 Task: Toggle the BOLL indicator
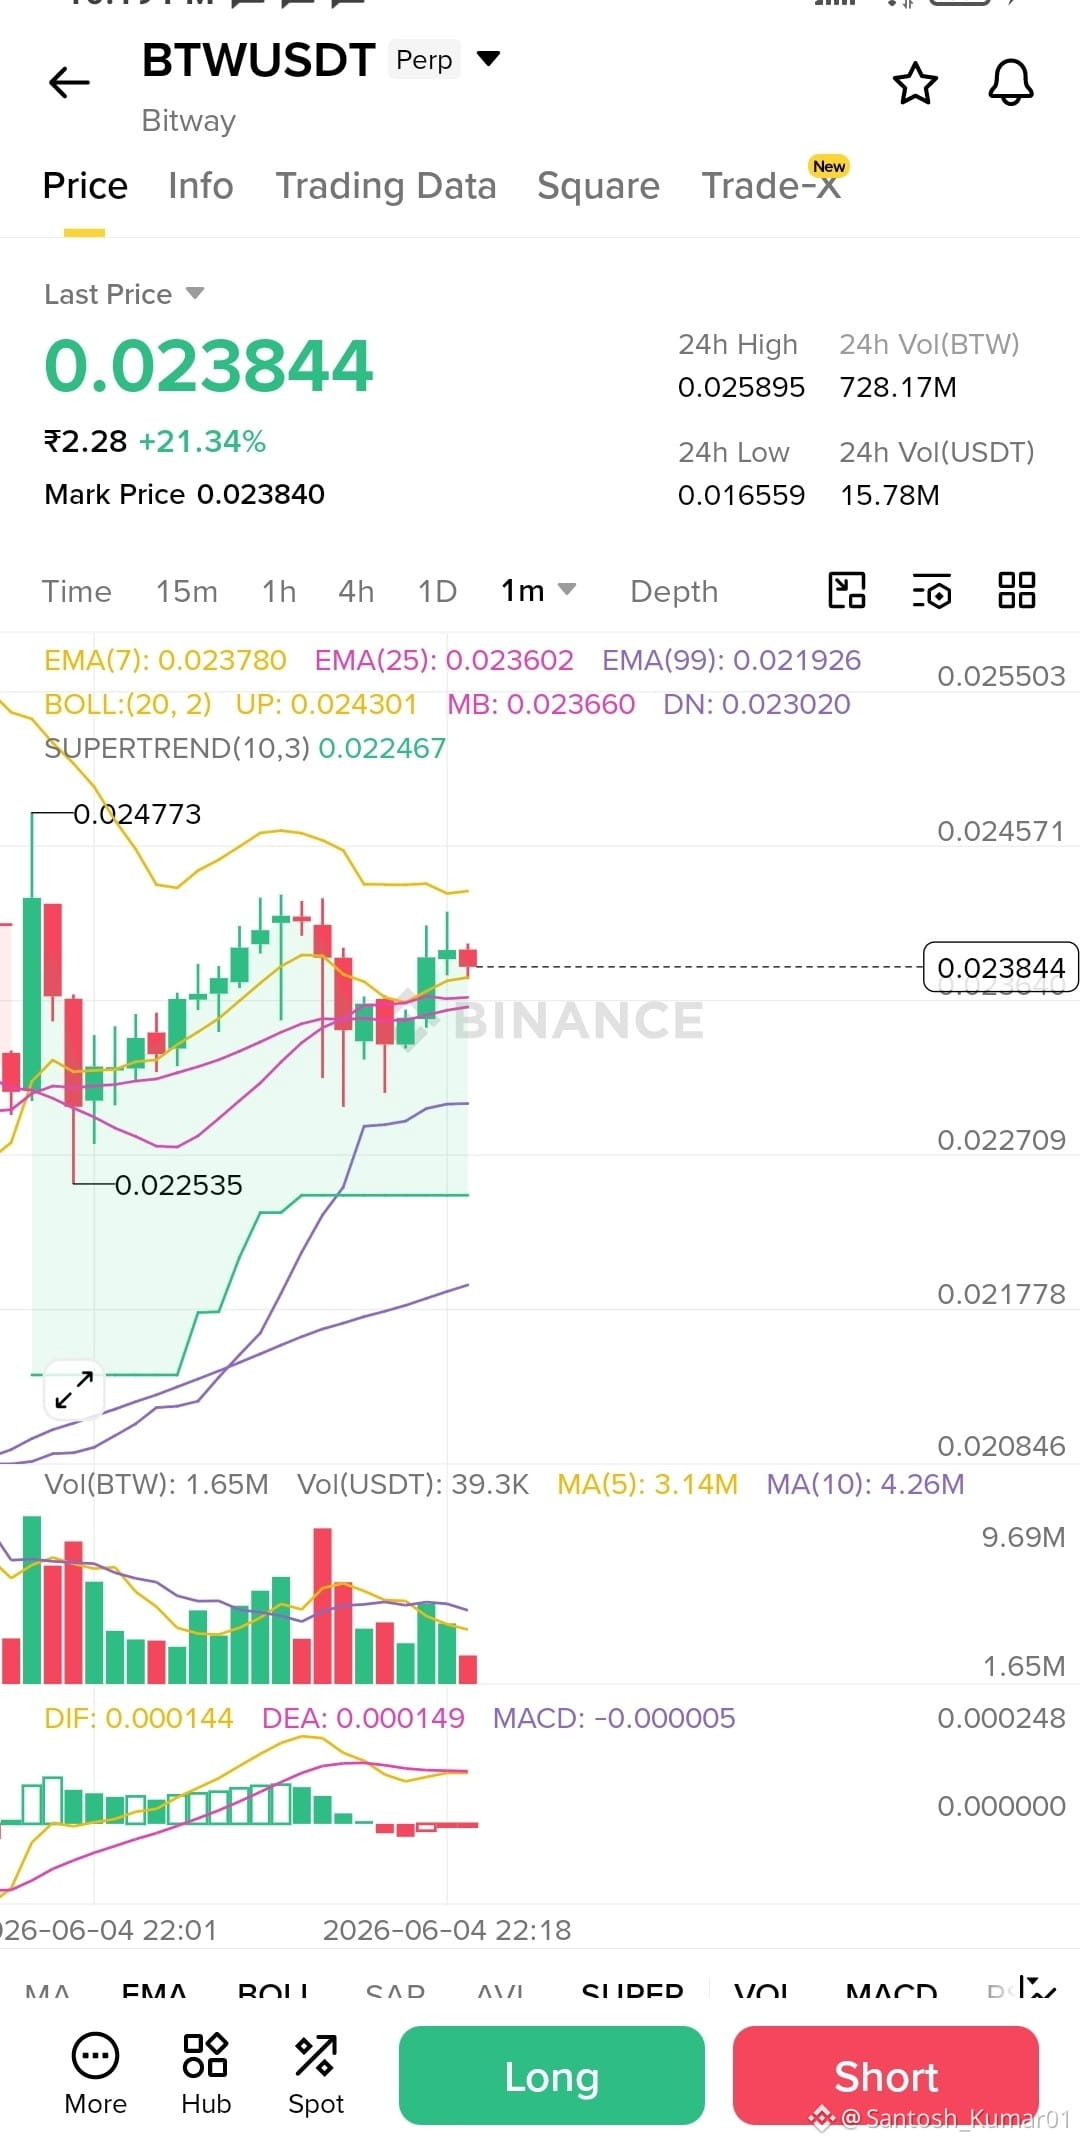coord(273,1990)
